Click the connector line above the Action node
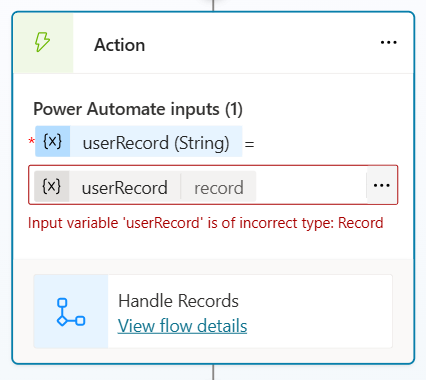 (213, 5)
